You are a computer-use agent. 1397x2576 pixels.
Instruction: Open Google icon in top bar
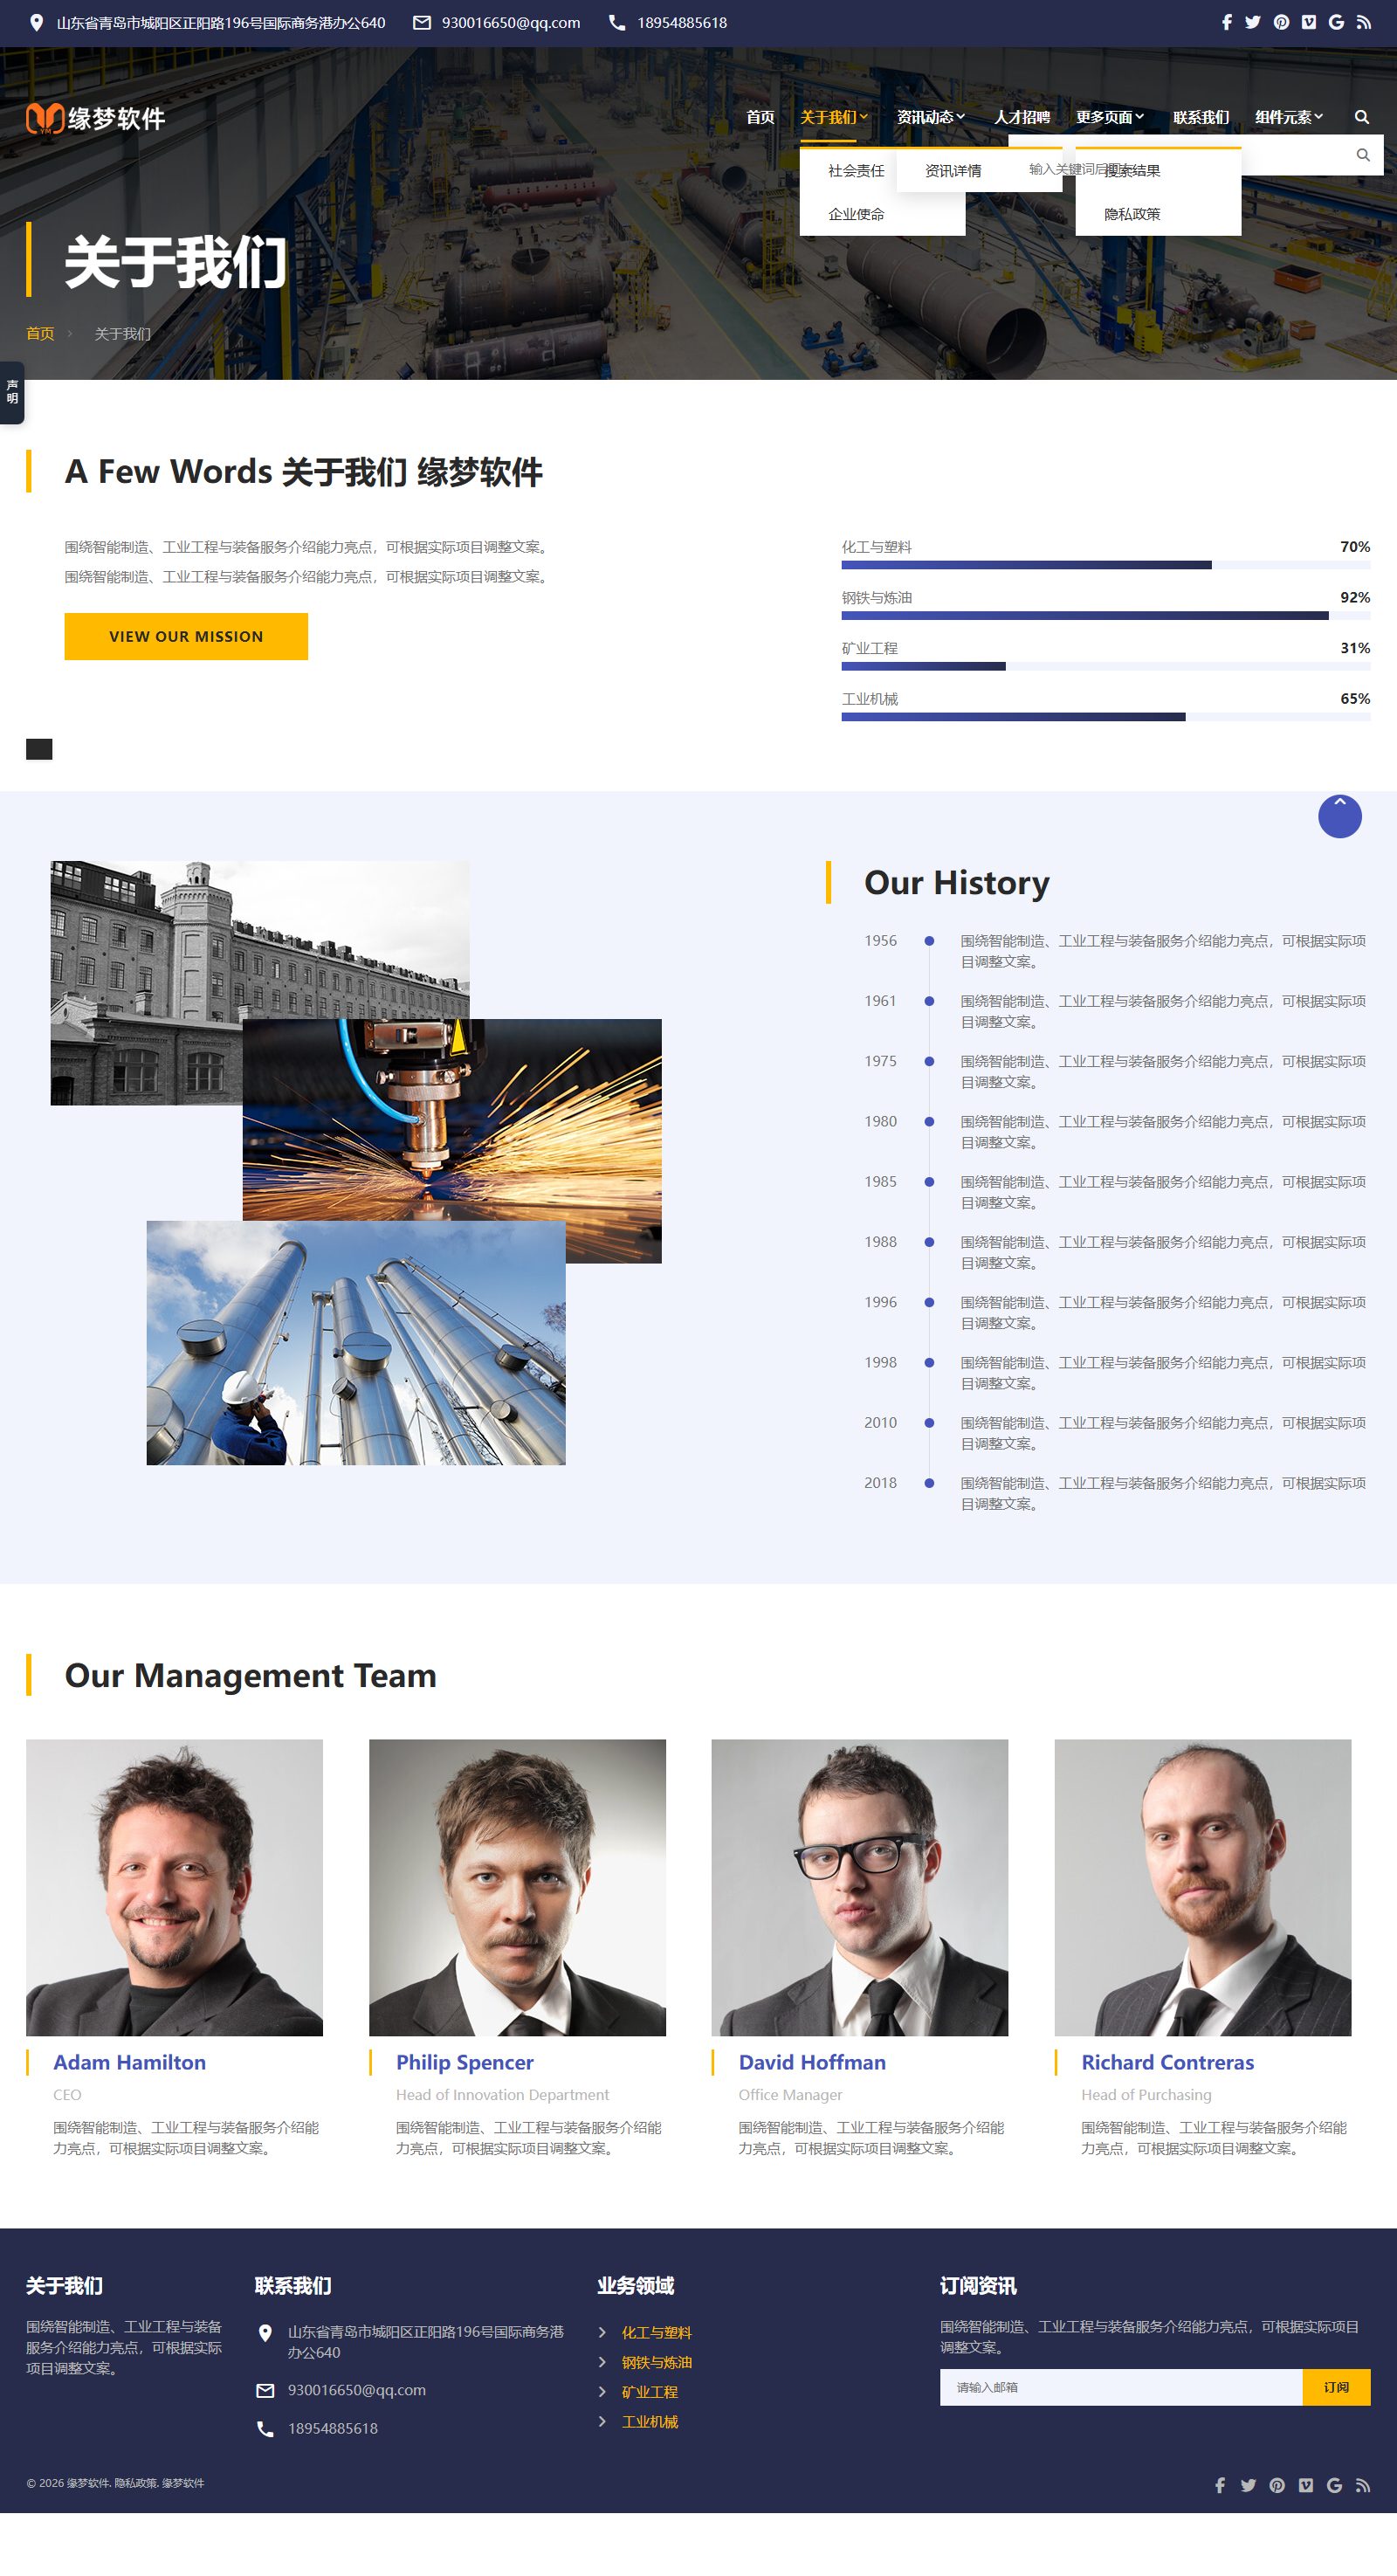(1336, 22)
